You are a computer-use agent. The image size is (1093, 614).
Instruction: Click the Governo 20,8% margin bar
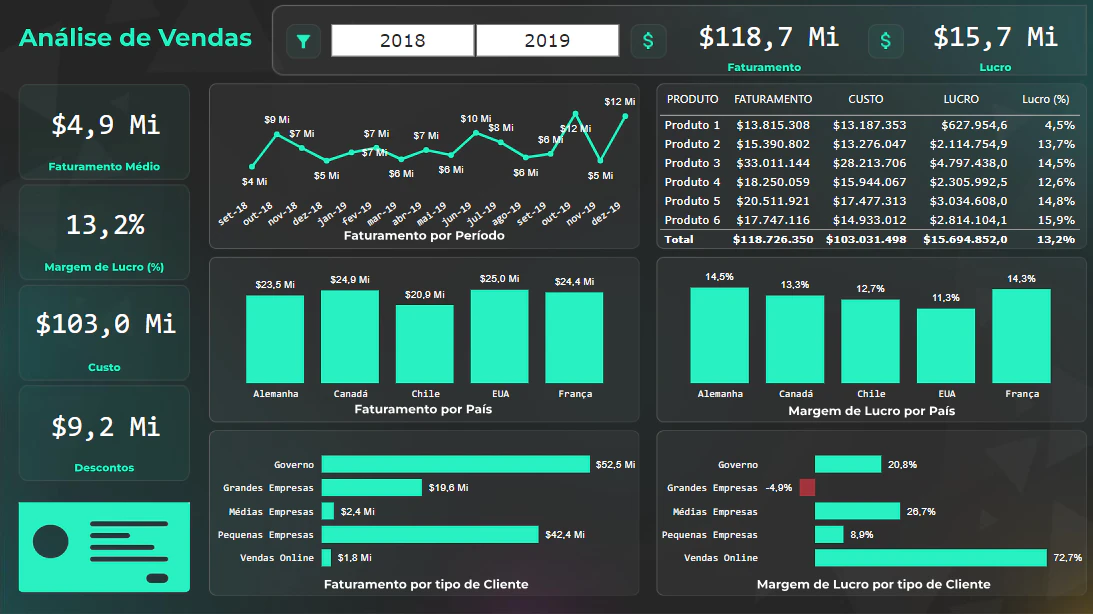tap(848, 464)
